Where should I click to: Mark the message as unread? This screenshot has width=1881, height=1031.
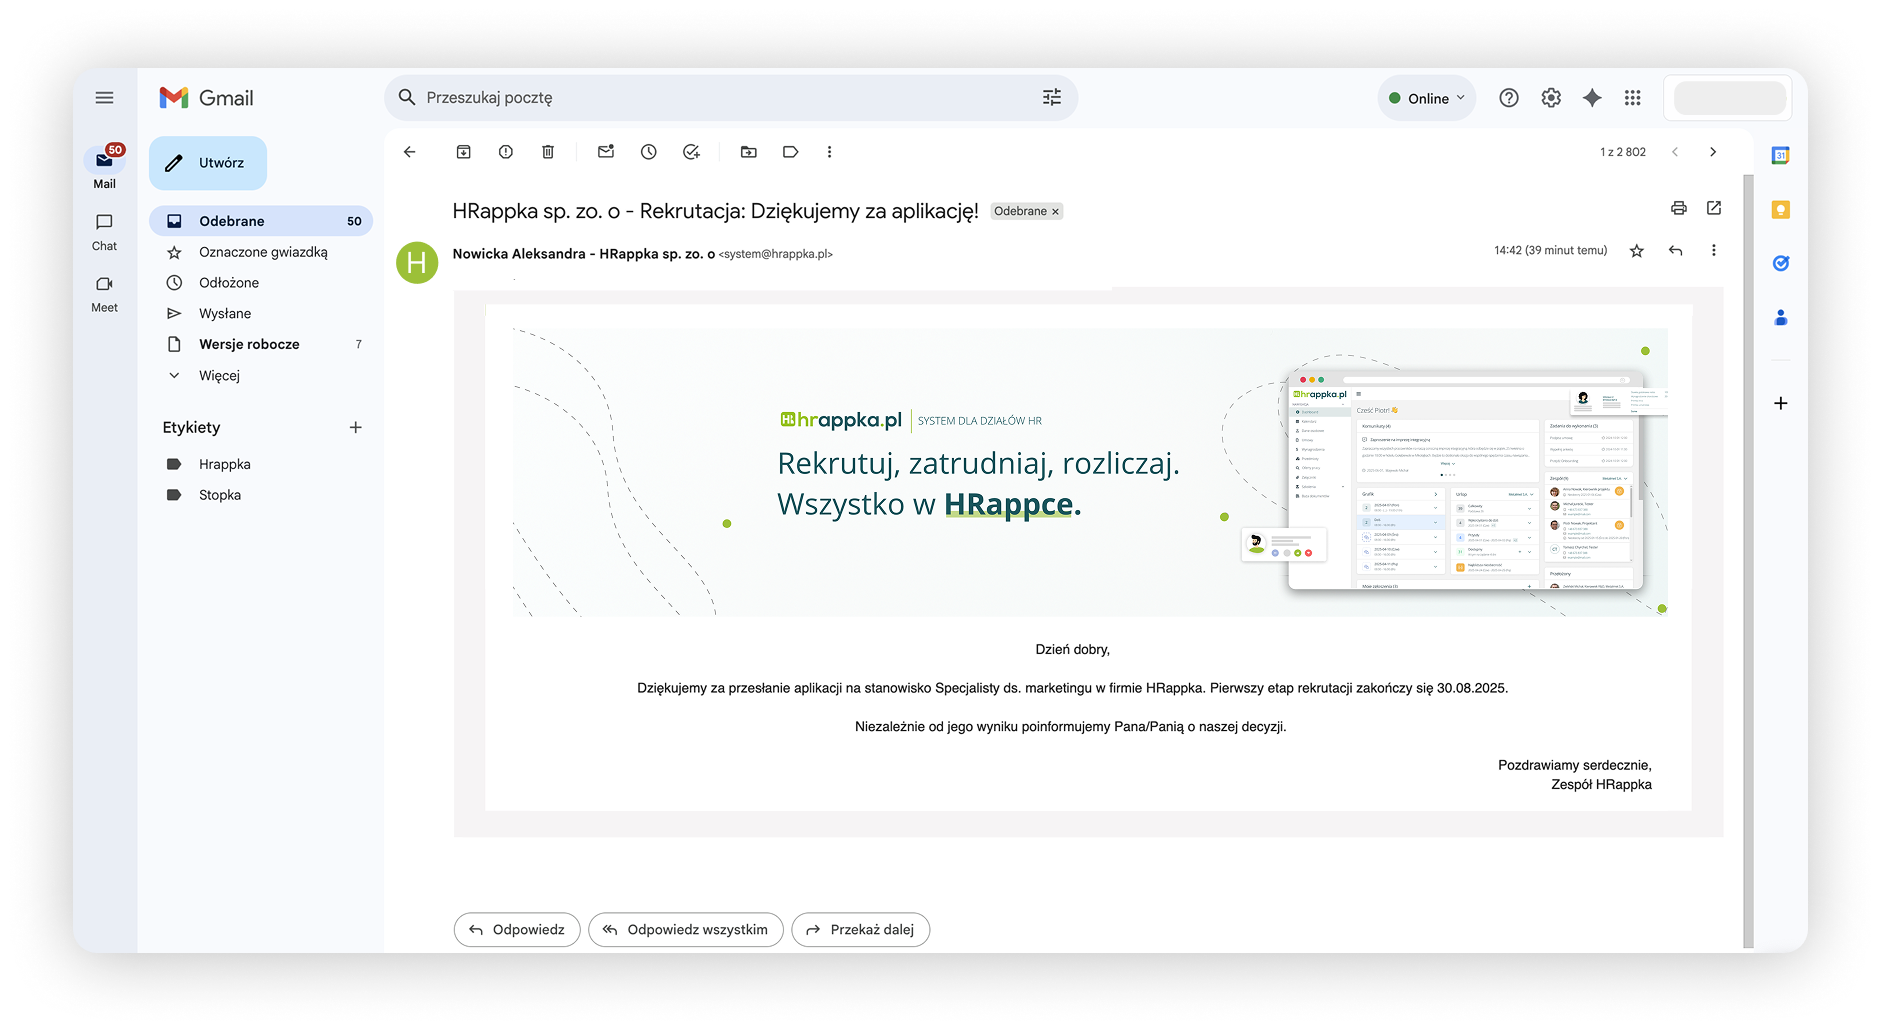tap(606, 152)
